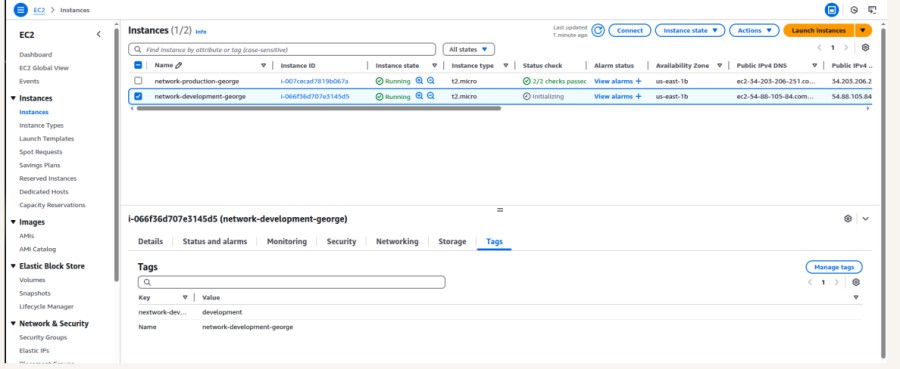This screenshot has width=900, height=369.
Task: Add alarm plus for network-development-george
Action: (x=638, y=96)
